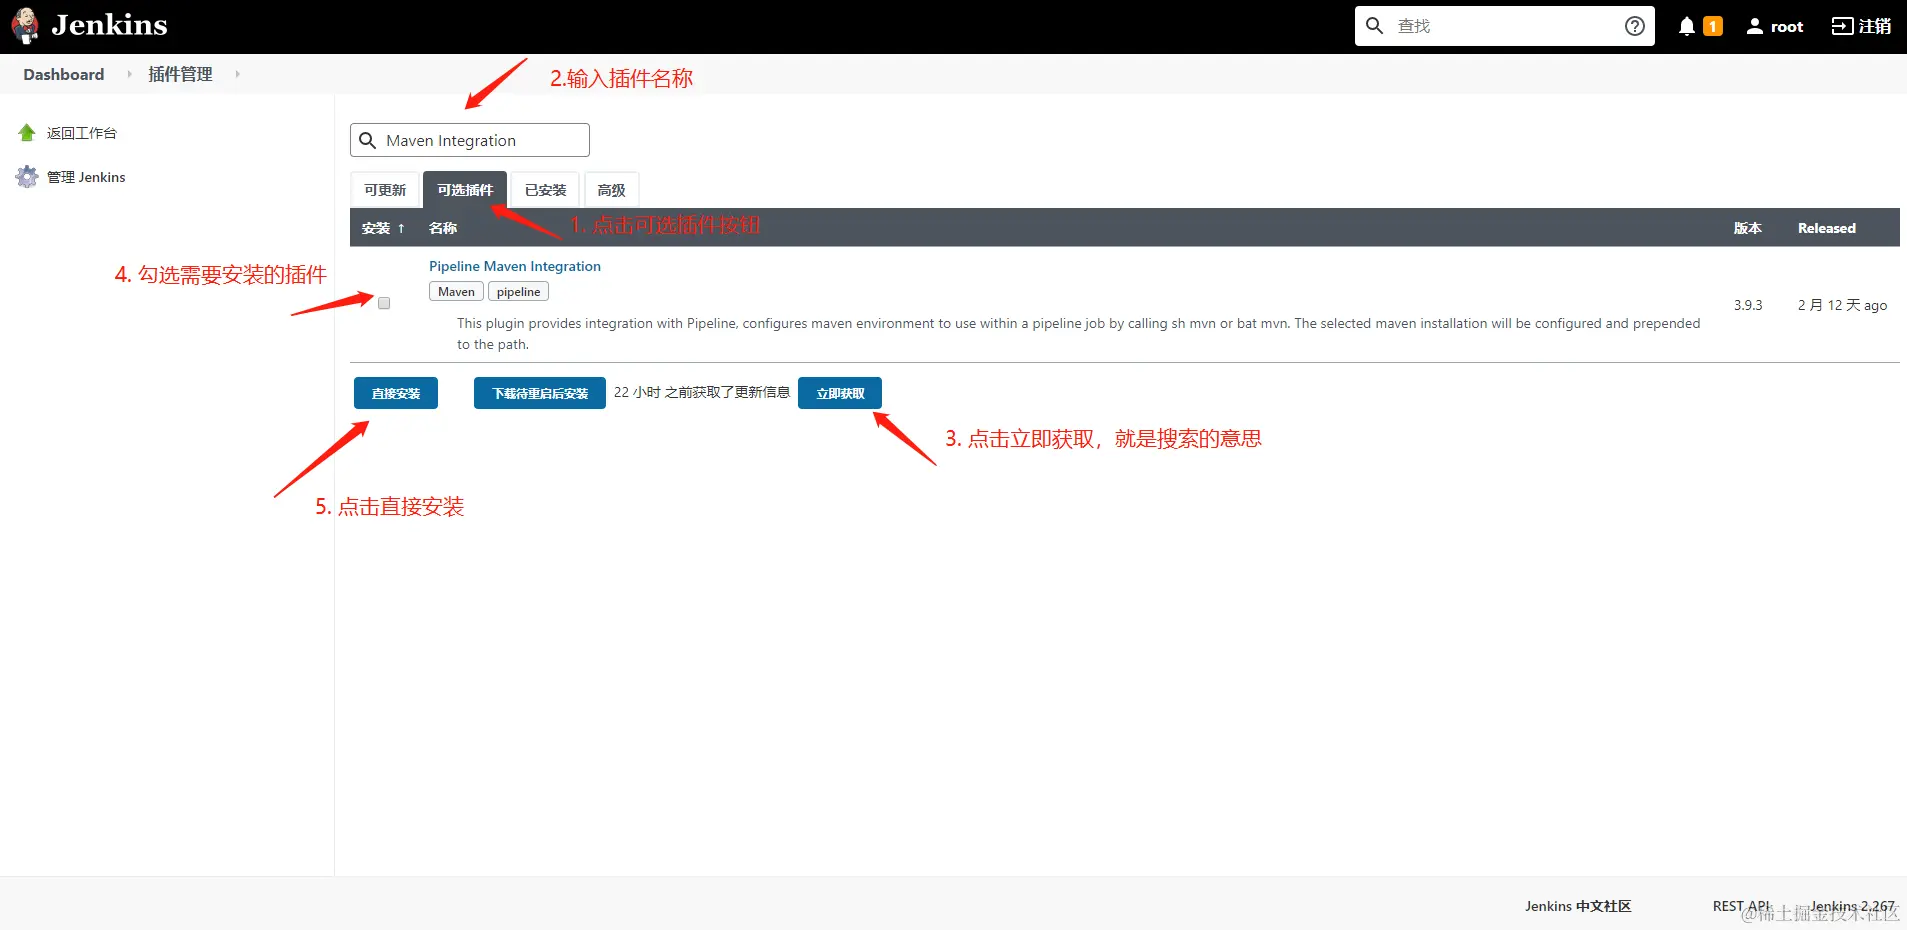Click the 注销 logout button
This screenshot has height=930, width=1907.
click(1861, 26)
